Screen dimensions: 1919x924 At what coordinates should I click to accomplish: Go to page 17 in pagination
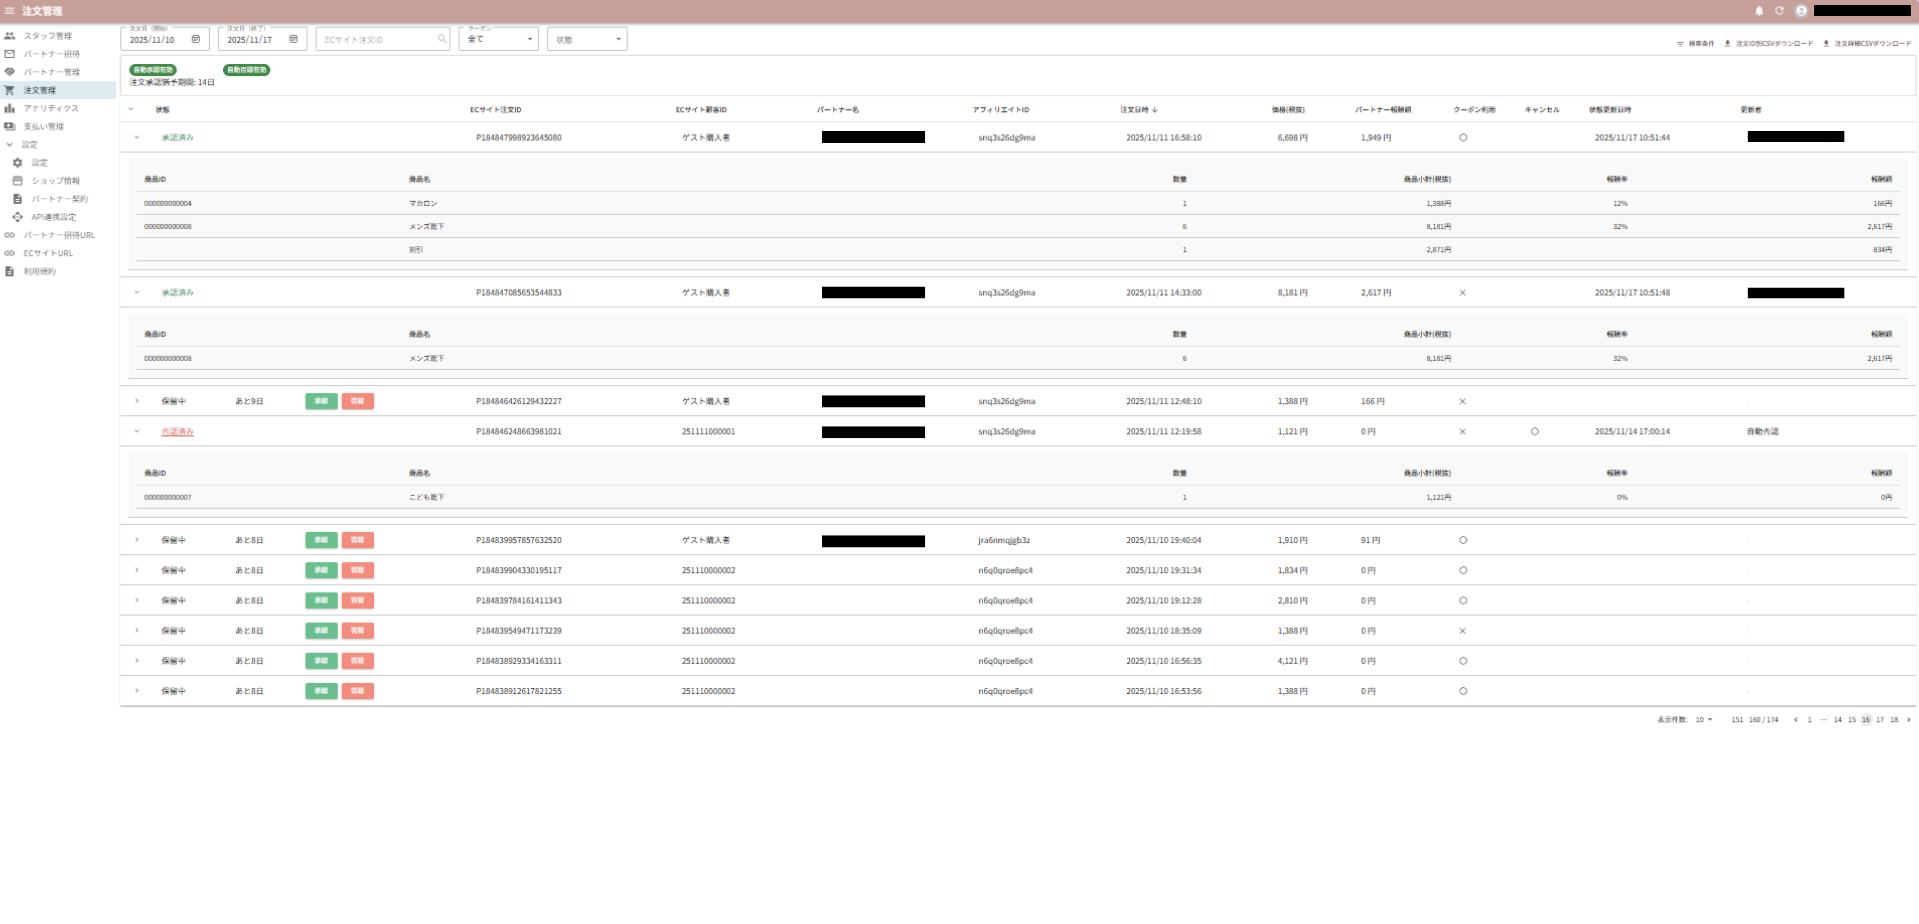coord(1880,720)
